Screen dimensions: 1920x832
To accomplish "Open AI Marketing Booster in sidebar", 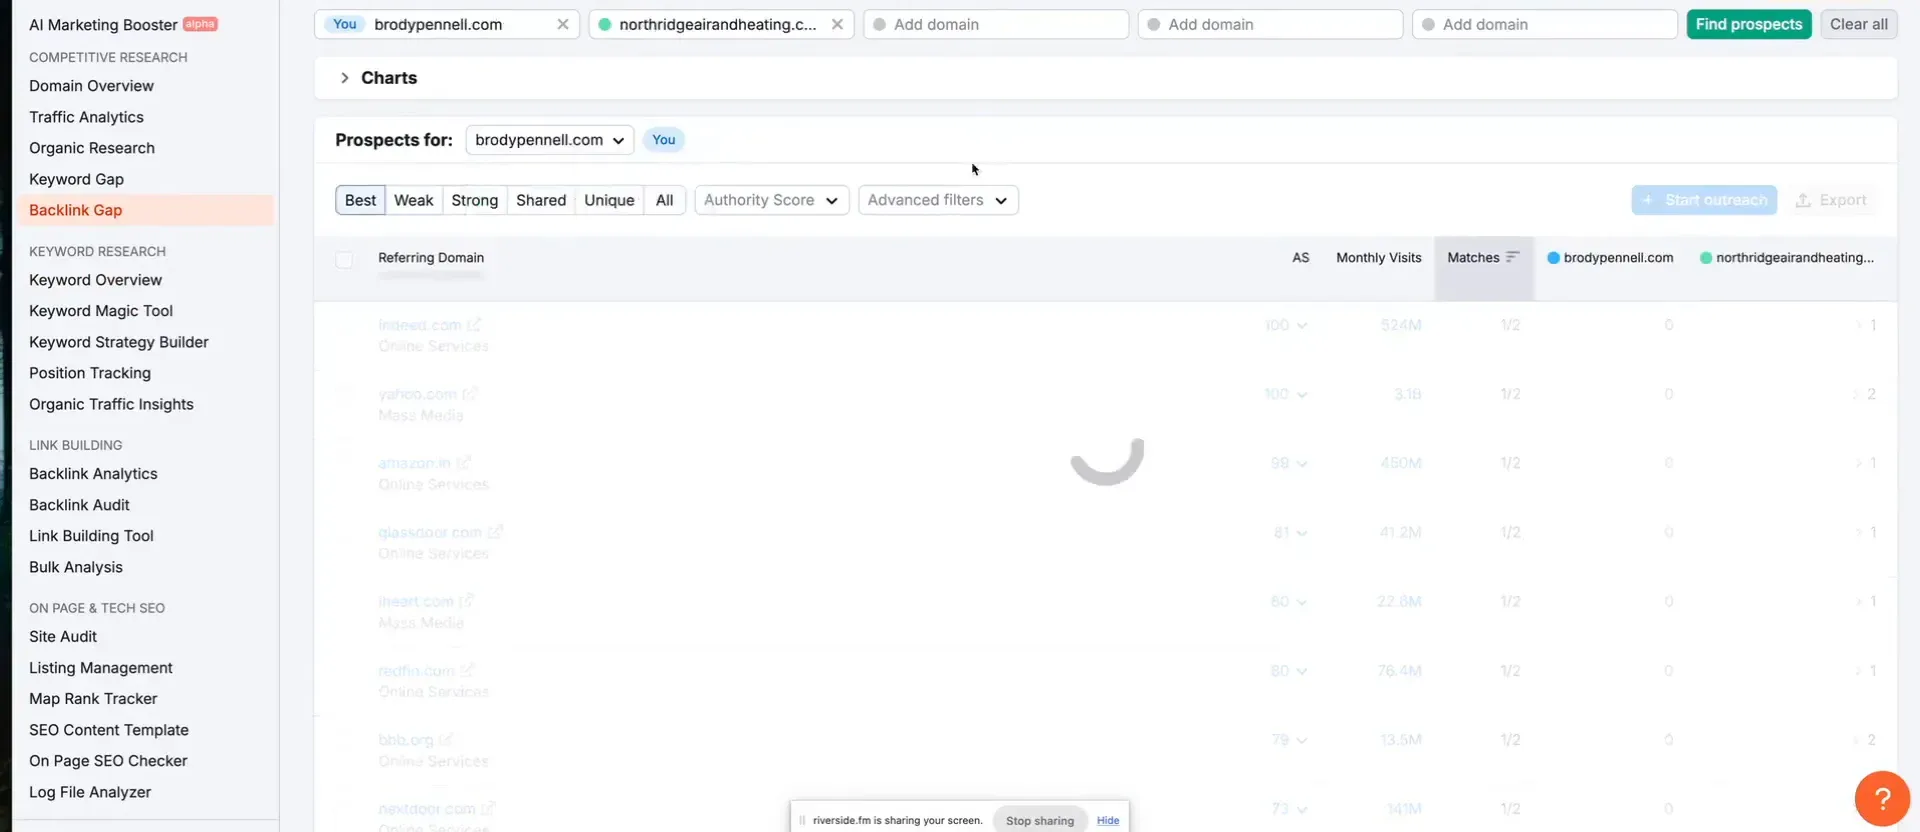I will [x=103, y=25].
